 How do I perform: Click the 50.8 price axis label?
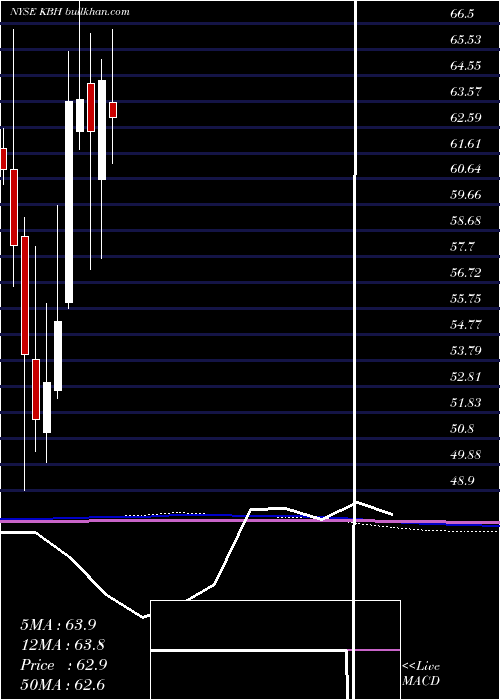[x=462, y=429]
